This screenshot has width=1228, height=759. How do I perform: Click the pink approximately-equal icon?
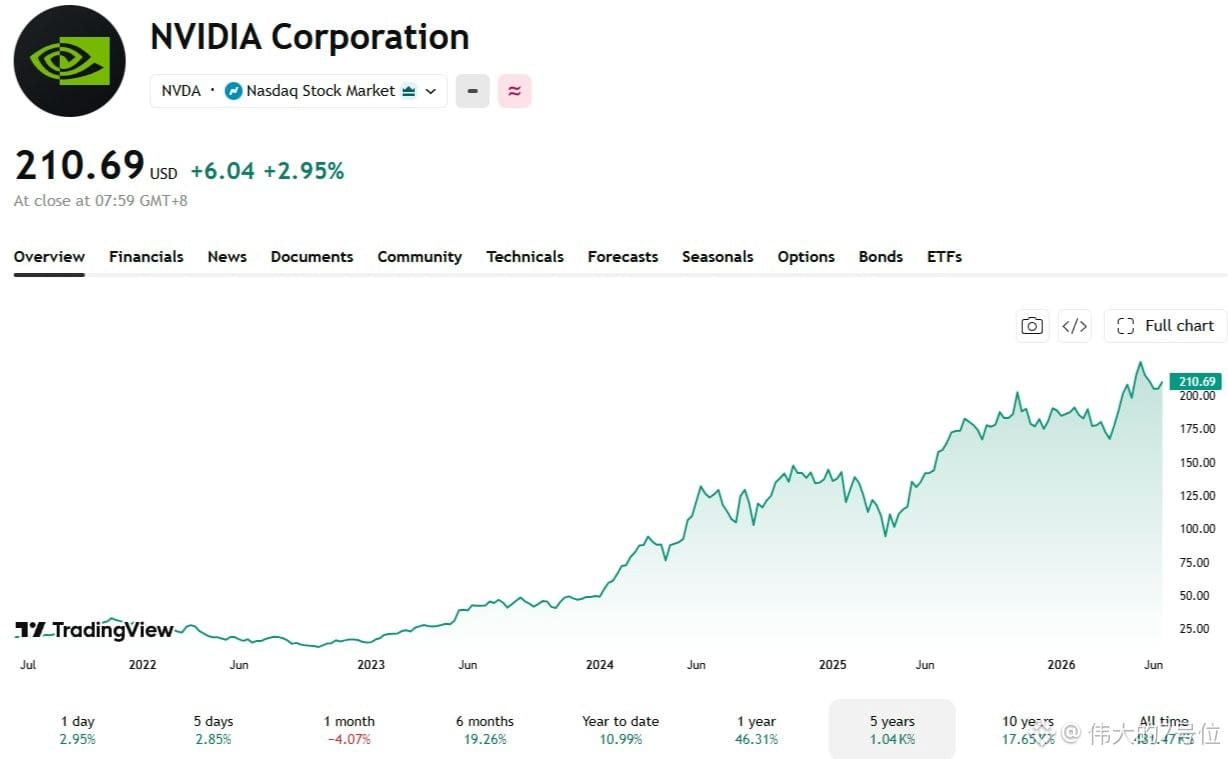[x=515, y=91]
